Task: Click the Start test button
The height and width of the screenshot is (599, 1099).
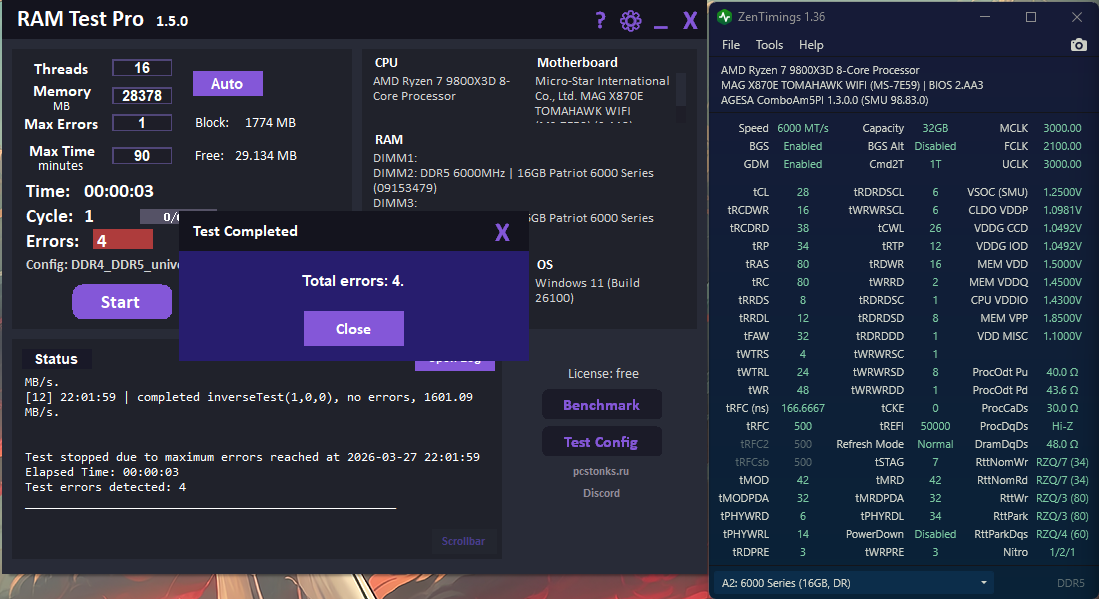Action: pos(121,302)
